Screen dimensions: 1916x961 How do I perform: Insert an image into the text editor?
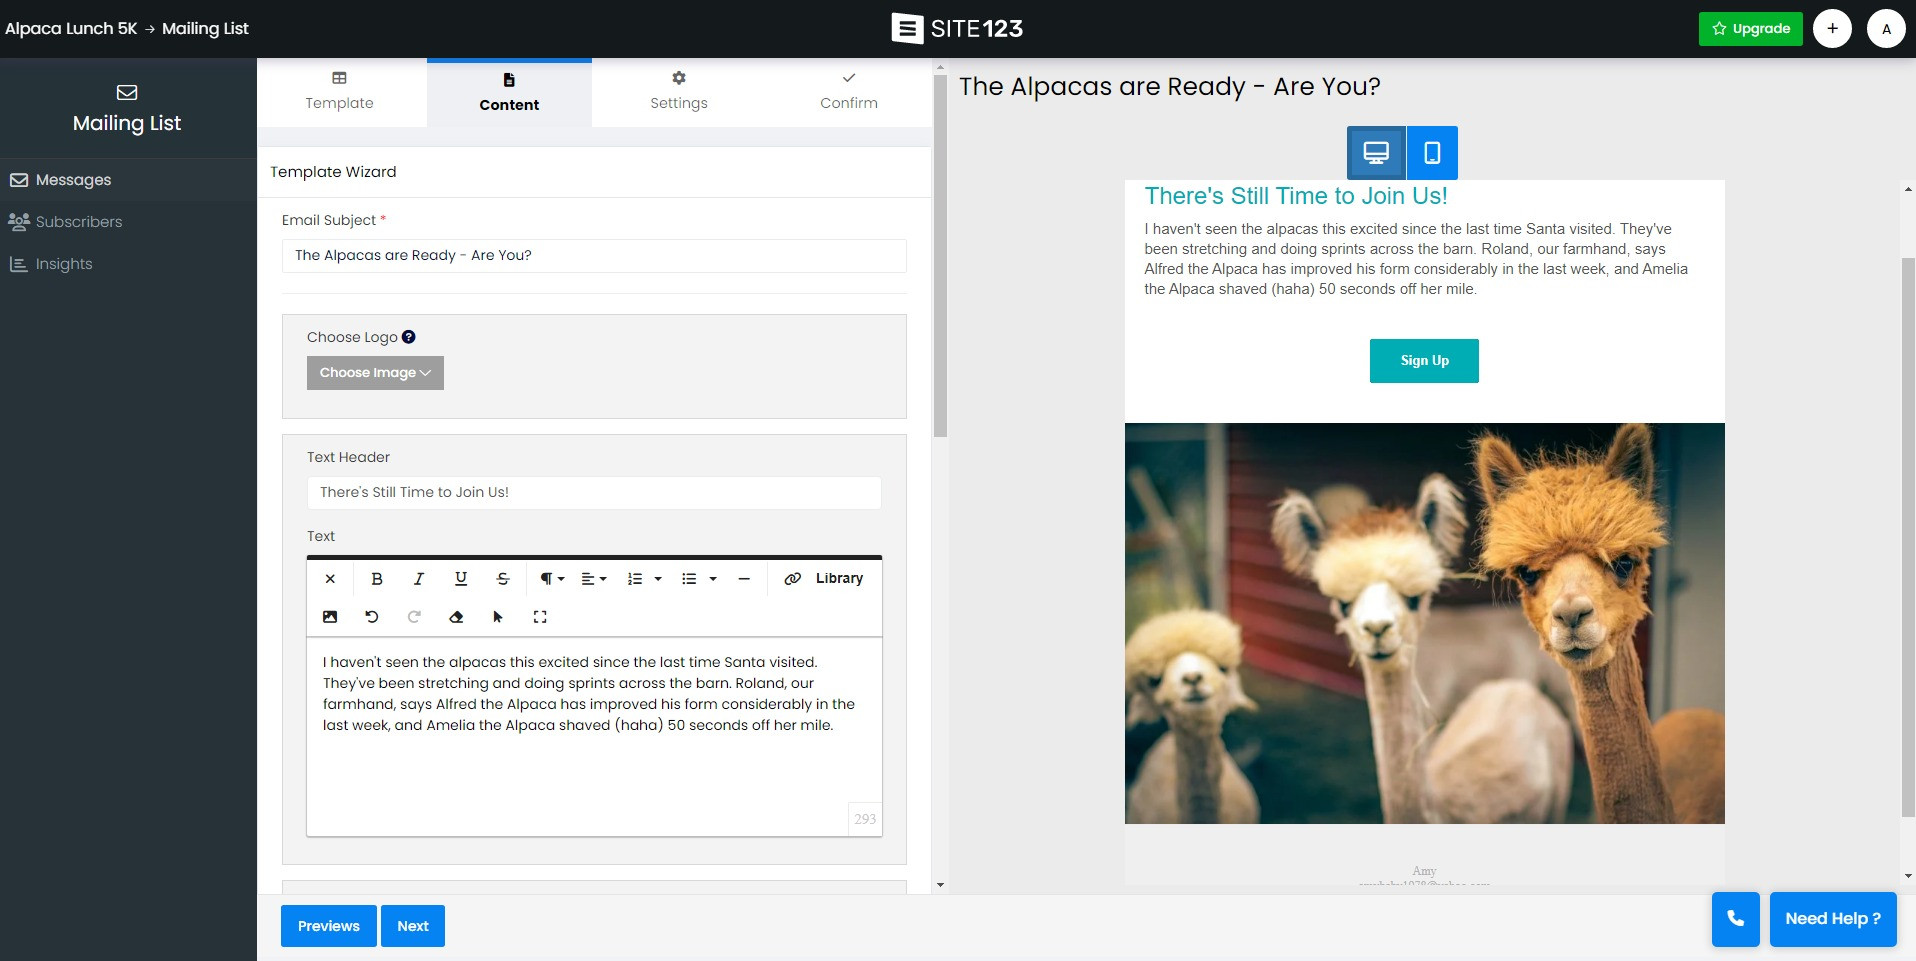pos(330,617)
